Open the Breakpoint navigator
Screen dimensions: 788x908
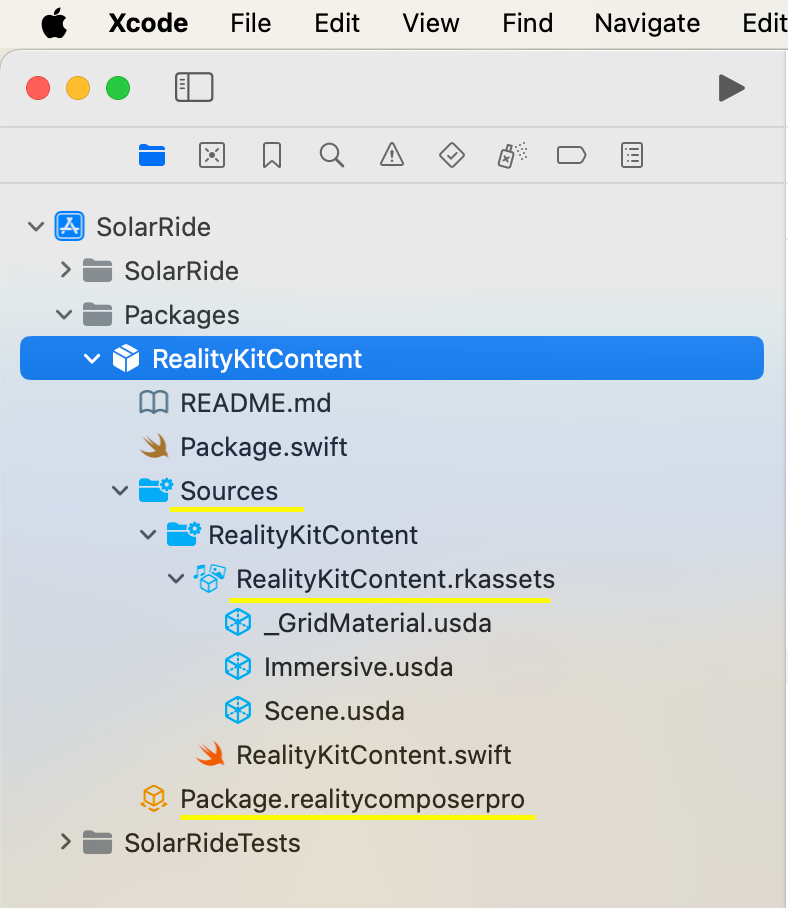coord(571,155)
